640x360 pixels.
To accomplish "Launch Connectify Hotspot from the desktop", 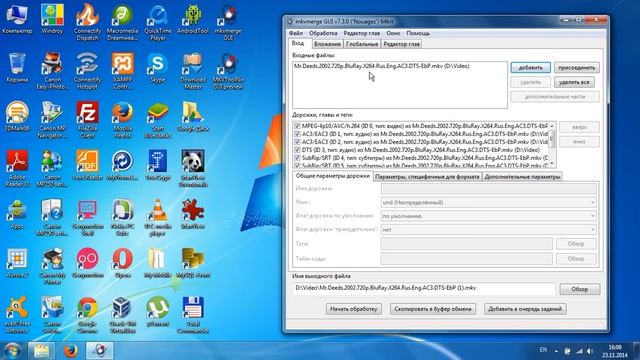I will tap(87, 71).
